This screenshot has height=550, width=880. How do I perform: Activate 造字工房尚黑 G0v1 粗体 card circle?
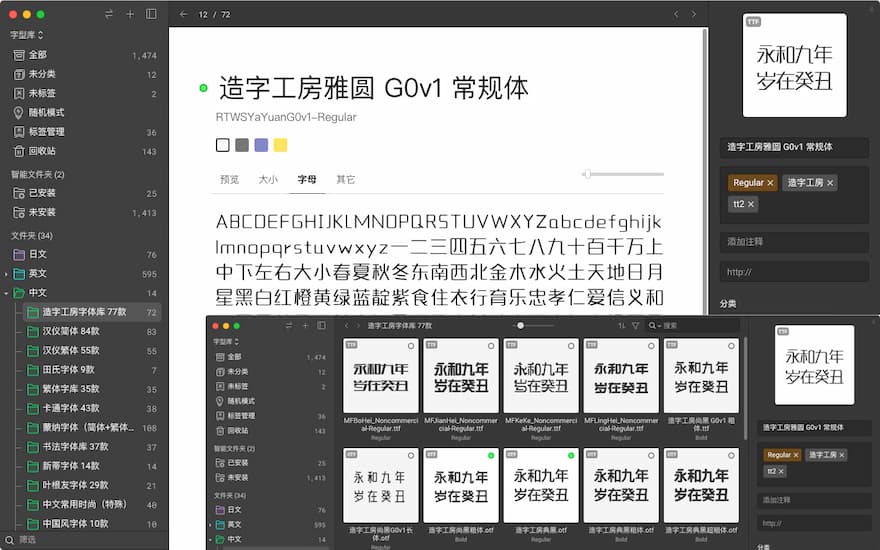click(x=731, y=346)
